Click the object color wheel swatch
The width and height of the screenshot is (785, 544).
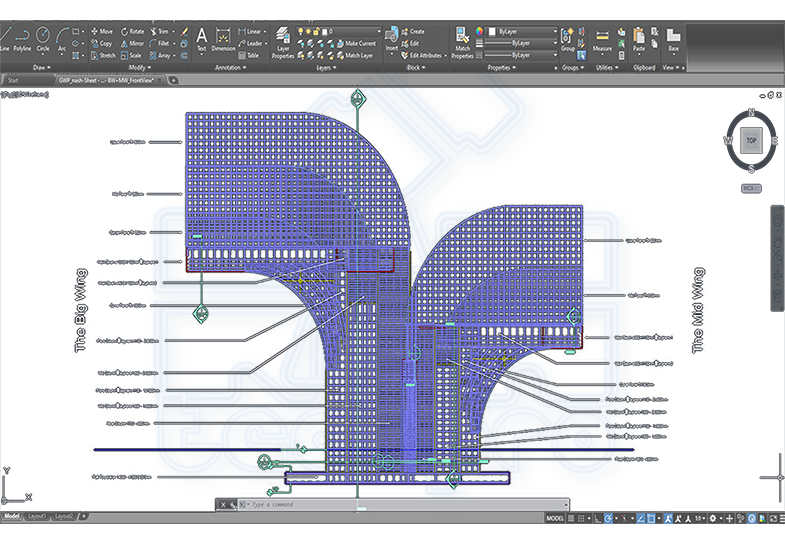tap(479, 32)
